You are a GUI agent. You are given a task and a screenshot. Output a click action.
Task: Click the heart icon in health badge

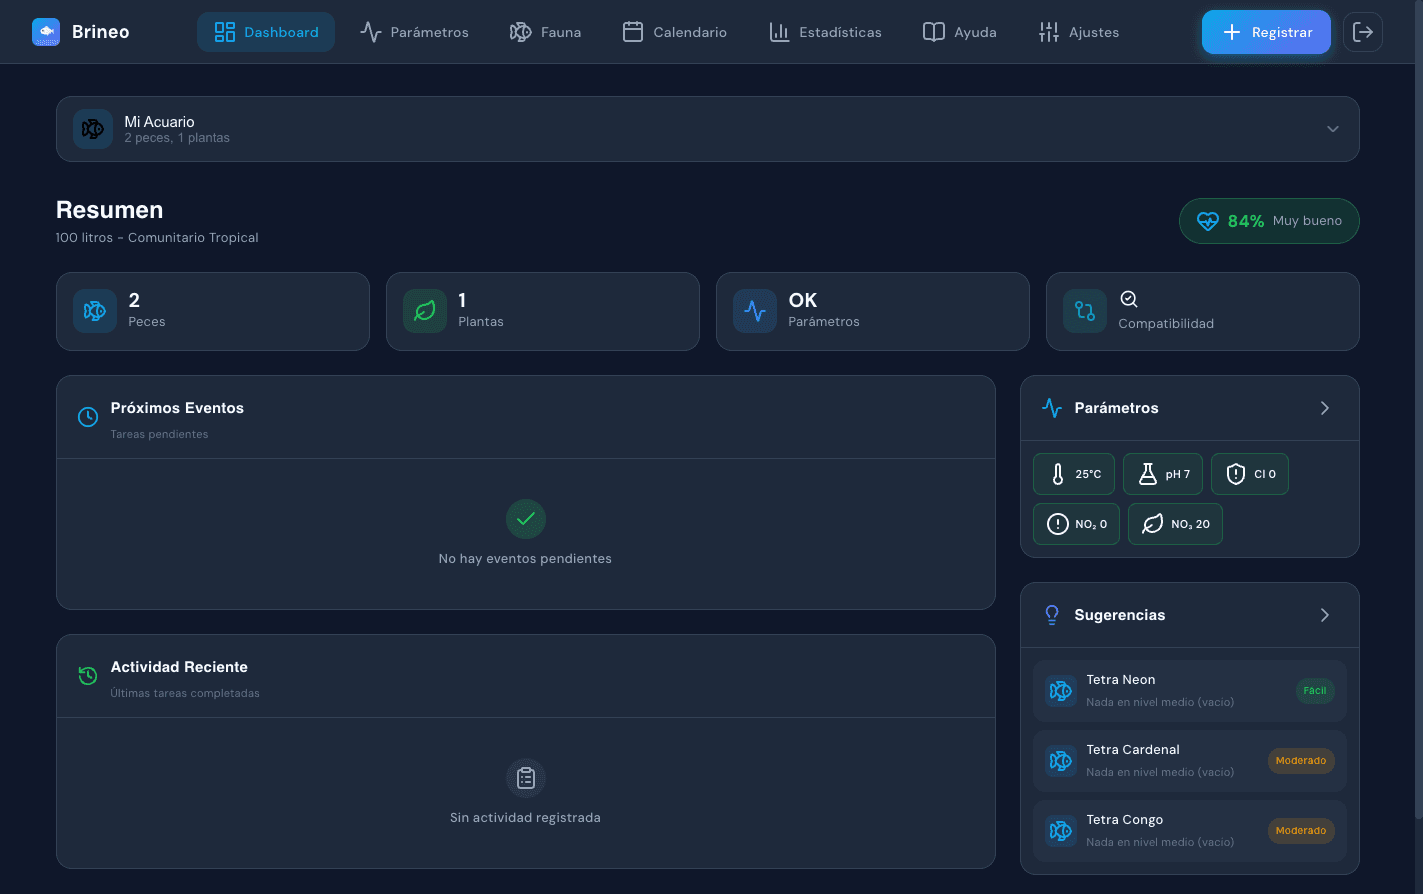click(x=1208, y=221)
